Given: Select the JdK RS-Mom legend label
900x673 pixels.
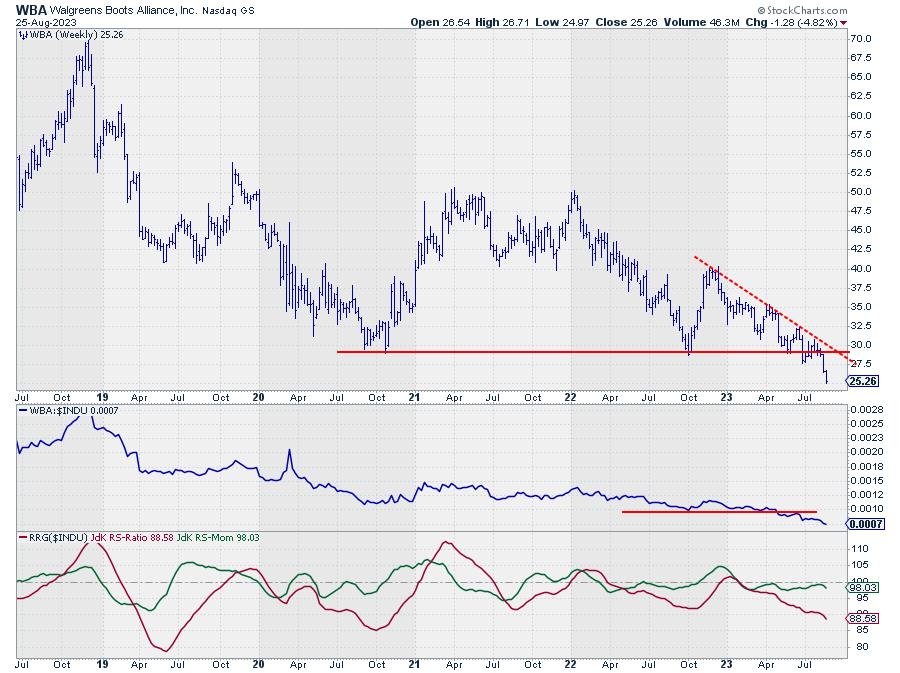Looking at the screenshot, I should [x=207, y=538].
